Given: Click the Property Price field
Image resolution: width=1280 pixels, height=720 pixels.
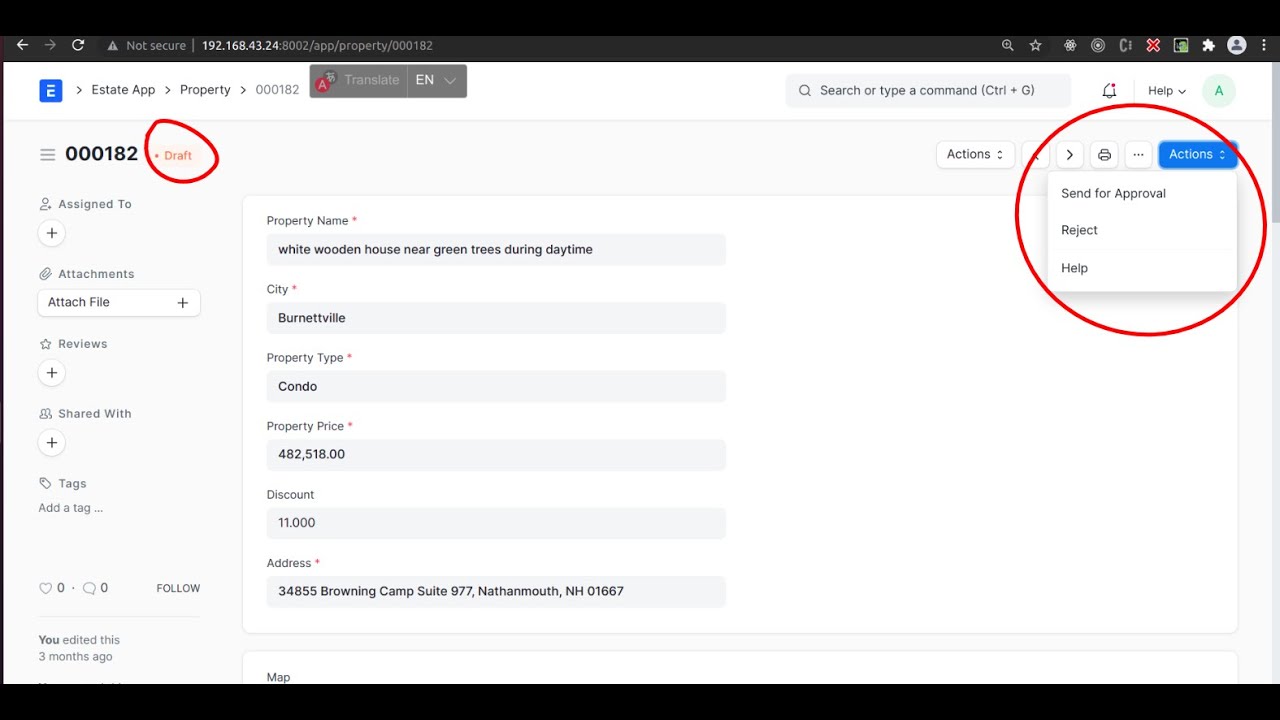Looking at the screenshot, I should [x=496, y=454].
